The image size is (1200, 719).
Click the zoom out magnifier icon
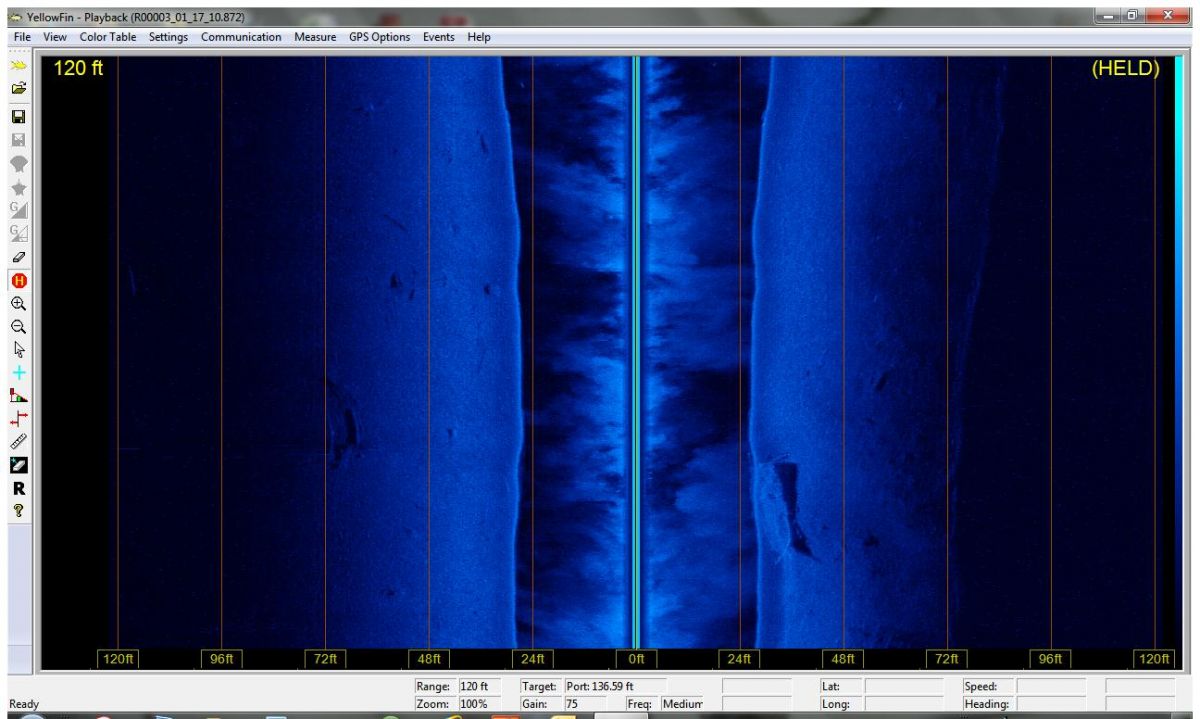click(18, 326)
